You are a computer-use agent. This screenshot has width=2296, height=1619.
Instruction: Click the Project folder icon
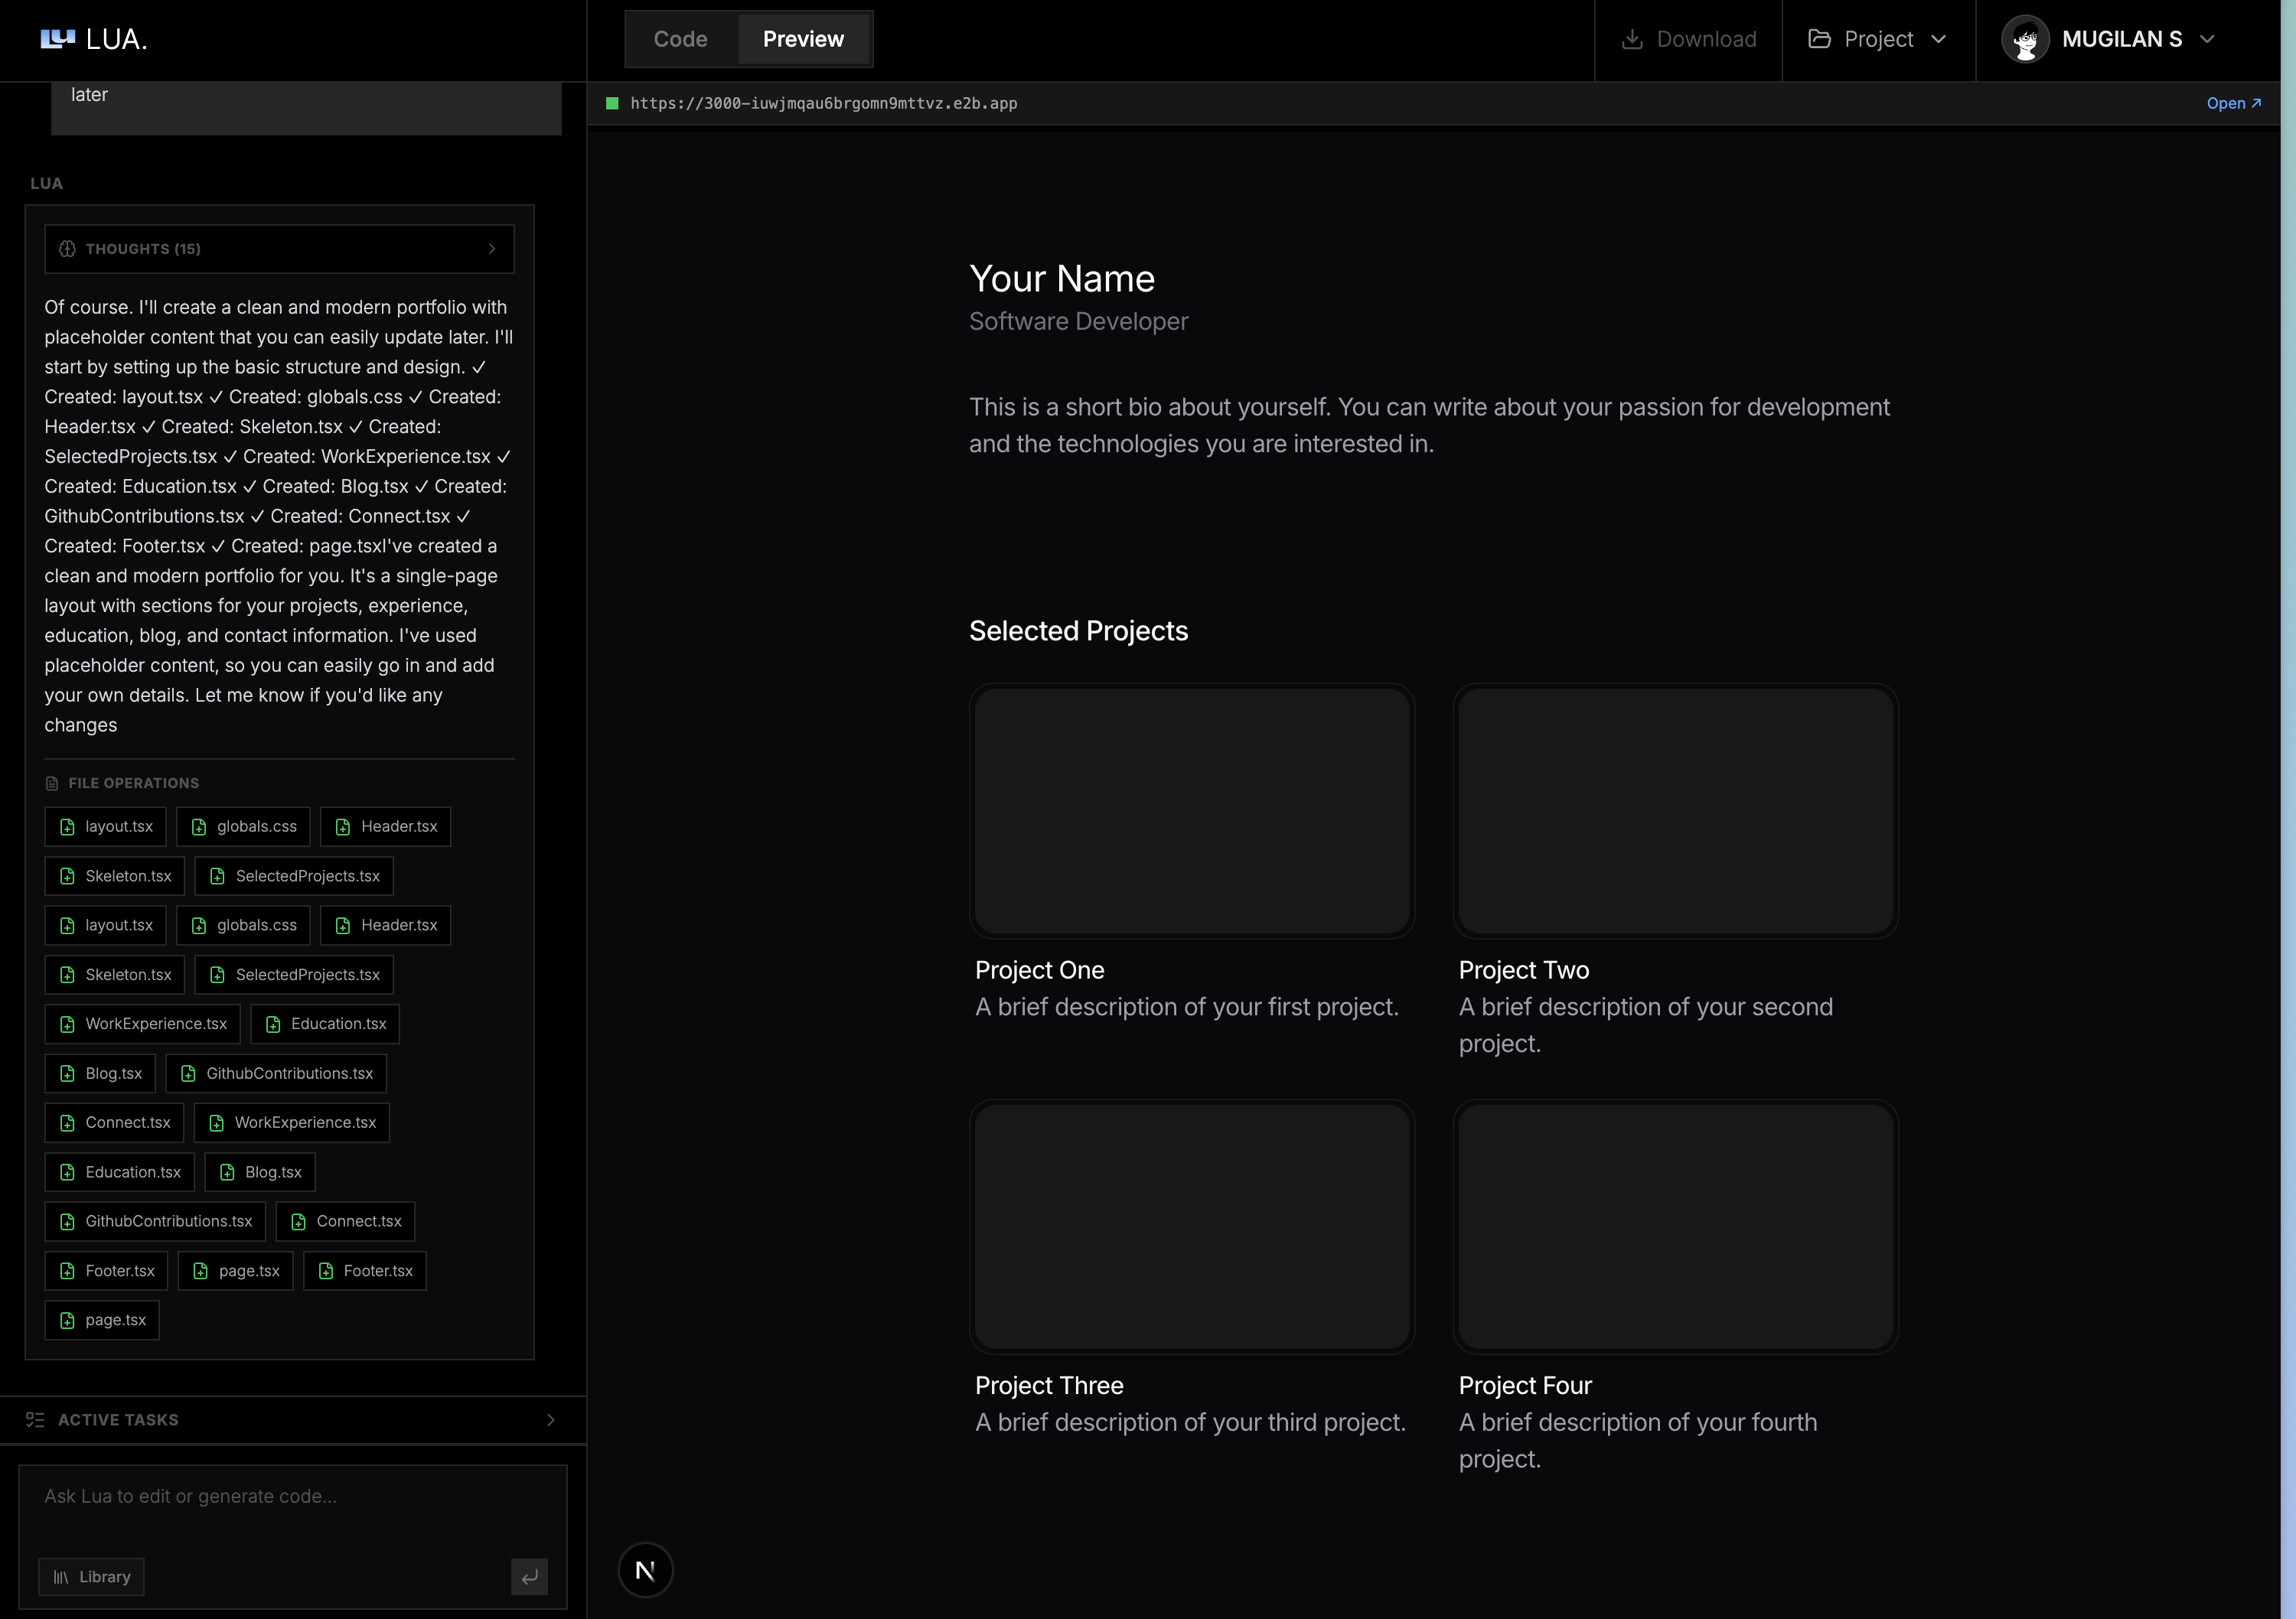(1821, 39)
